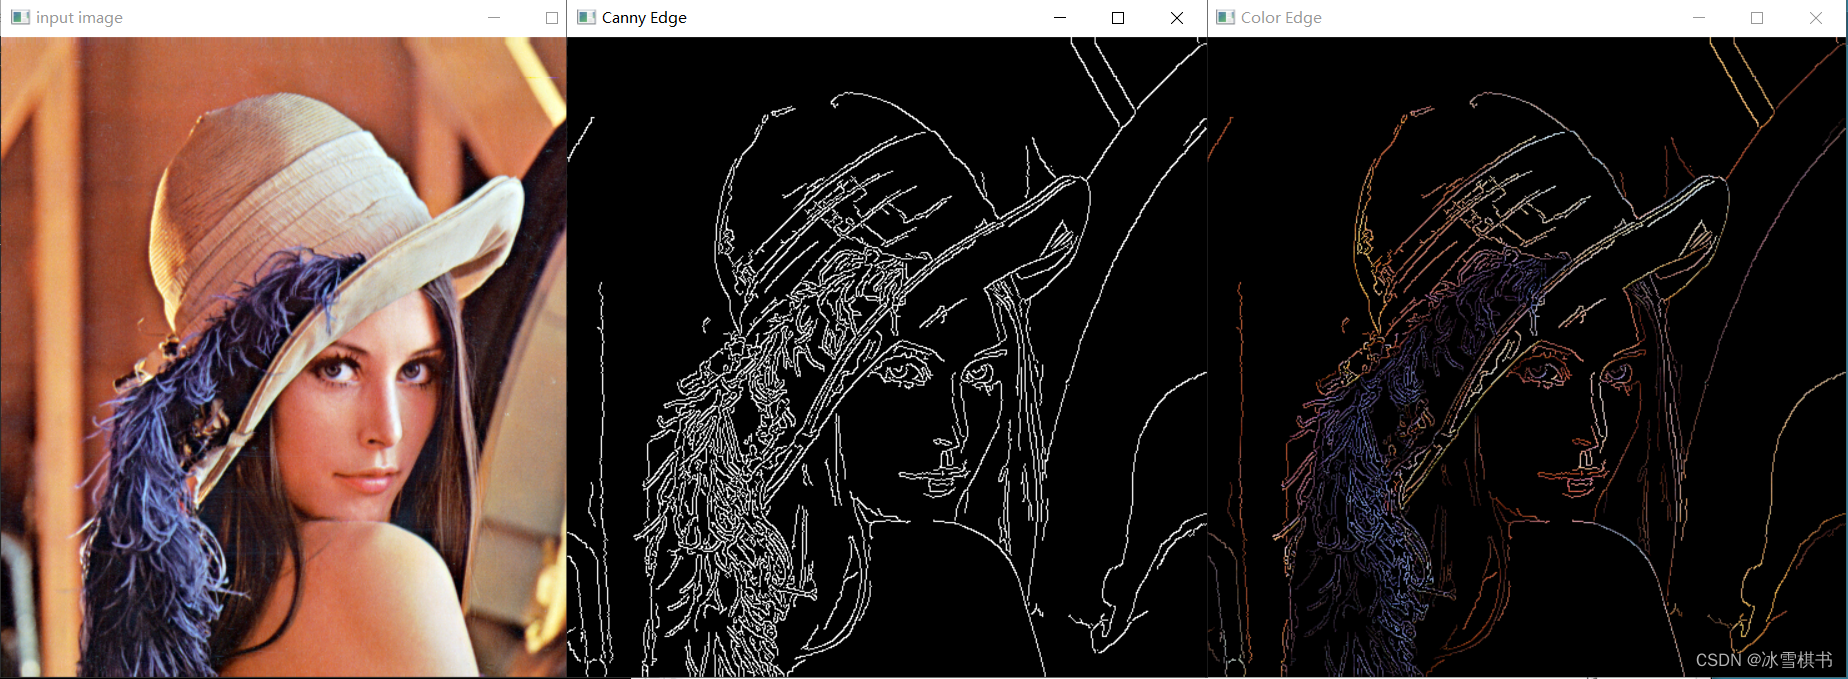Viewport: 1848px width, 679px height.
Task: Click the input image window app icon
Action: (21, 17)
